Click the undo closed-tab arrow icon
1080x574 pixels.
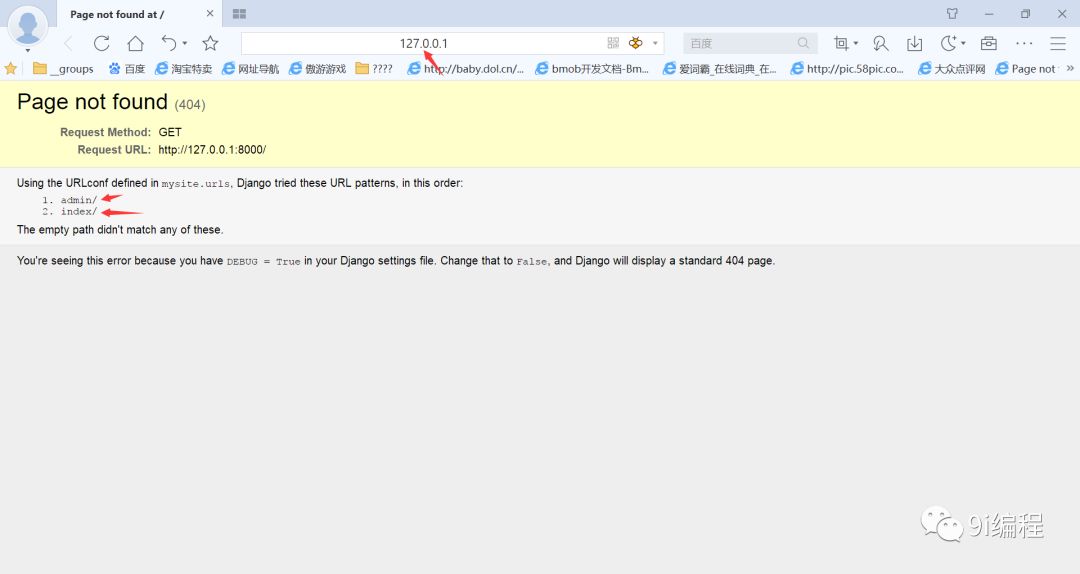point(169,43)
